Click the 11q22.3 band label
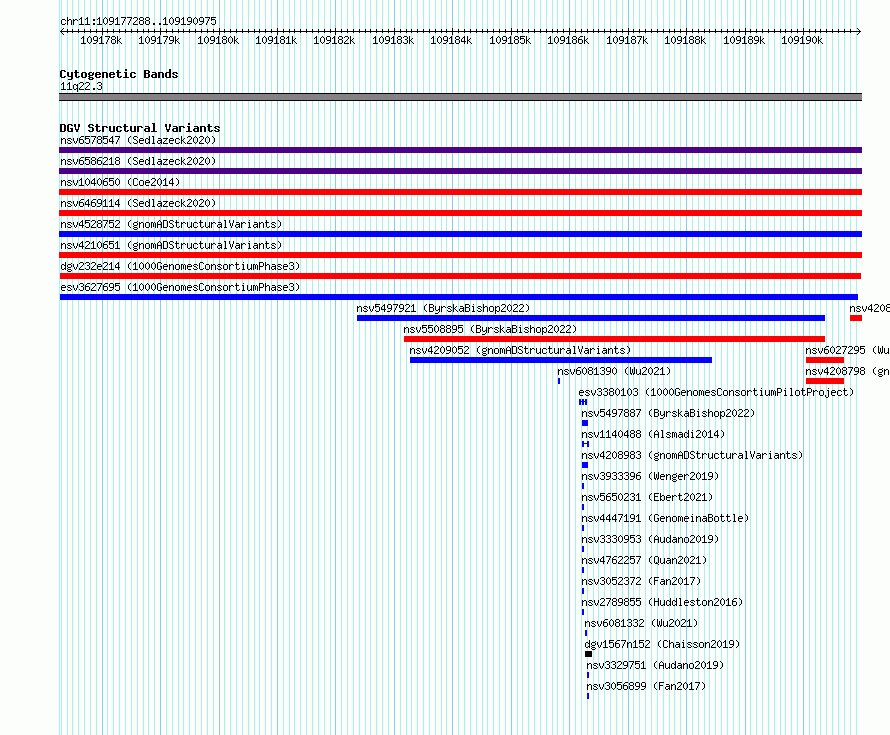The width and height of the screenshot is (890, 735). point(81,86)
